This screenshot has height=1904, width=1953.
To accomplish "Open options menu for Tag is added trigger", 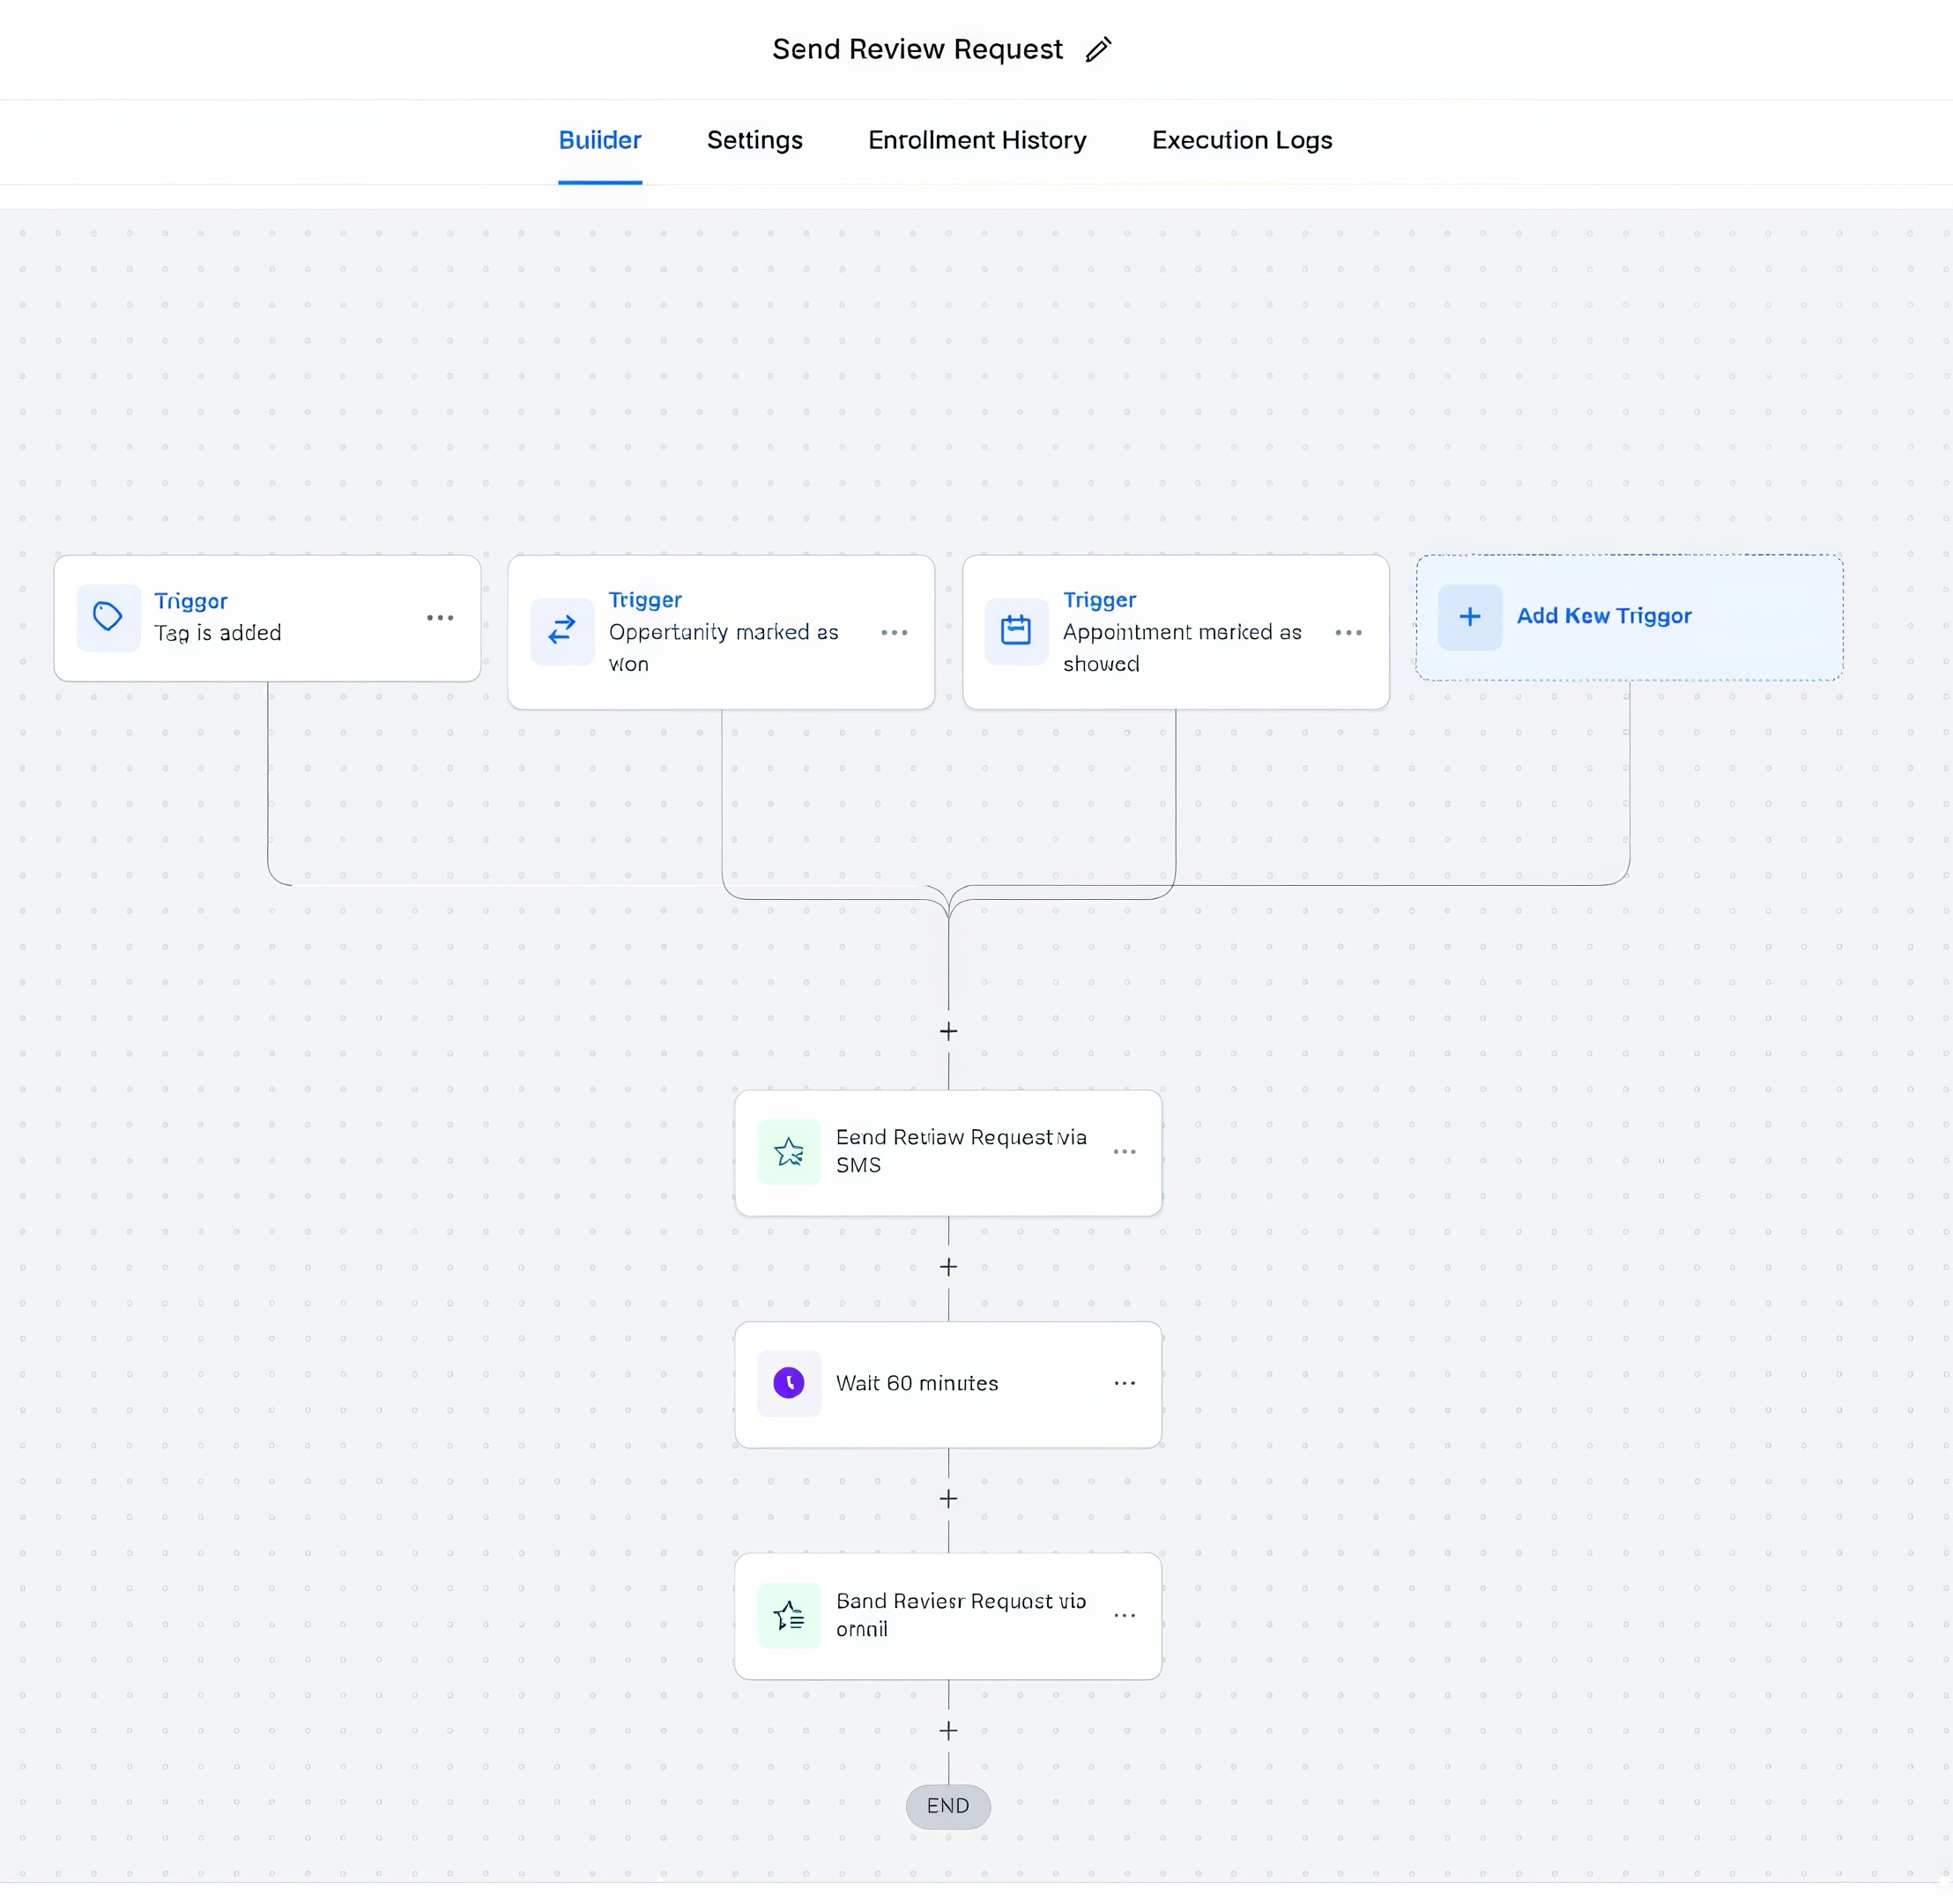I will (x=440, y=618).
